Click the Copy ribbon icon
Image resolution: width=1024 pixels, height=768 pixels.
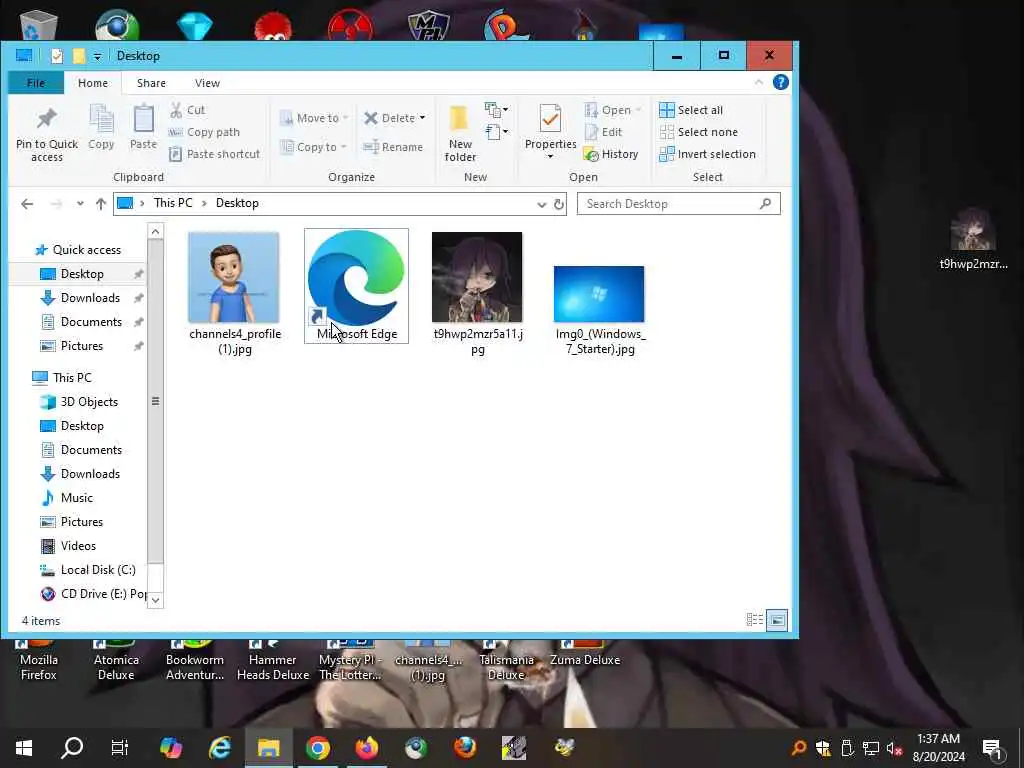pos(101,127)
